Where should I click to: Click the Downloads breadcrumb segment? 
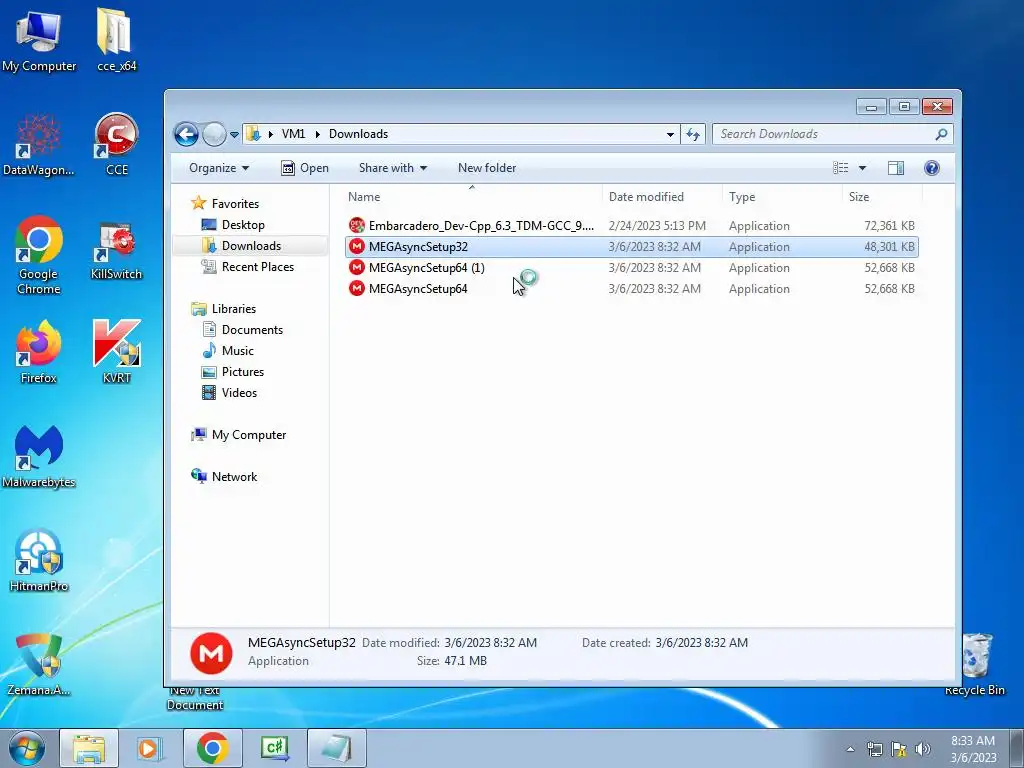point(359,135)
